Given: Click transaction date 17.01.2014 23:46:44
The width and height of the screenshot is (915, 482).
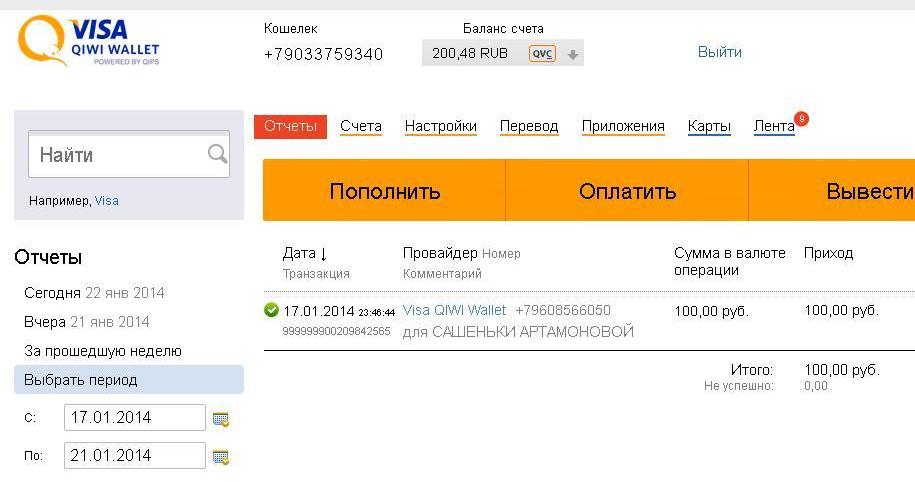Looking at the screenshot, I should click(x=339, y=311).
